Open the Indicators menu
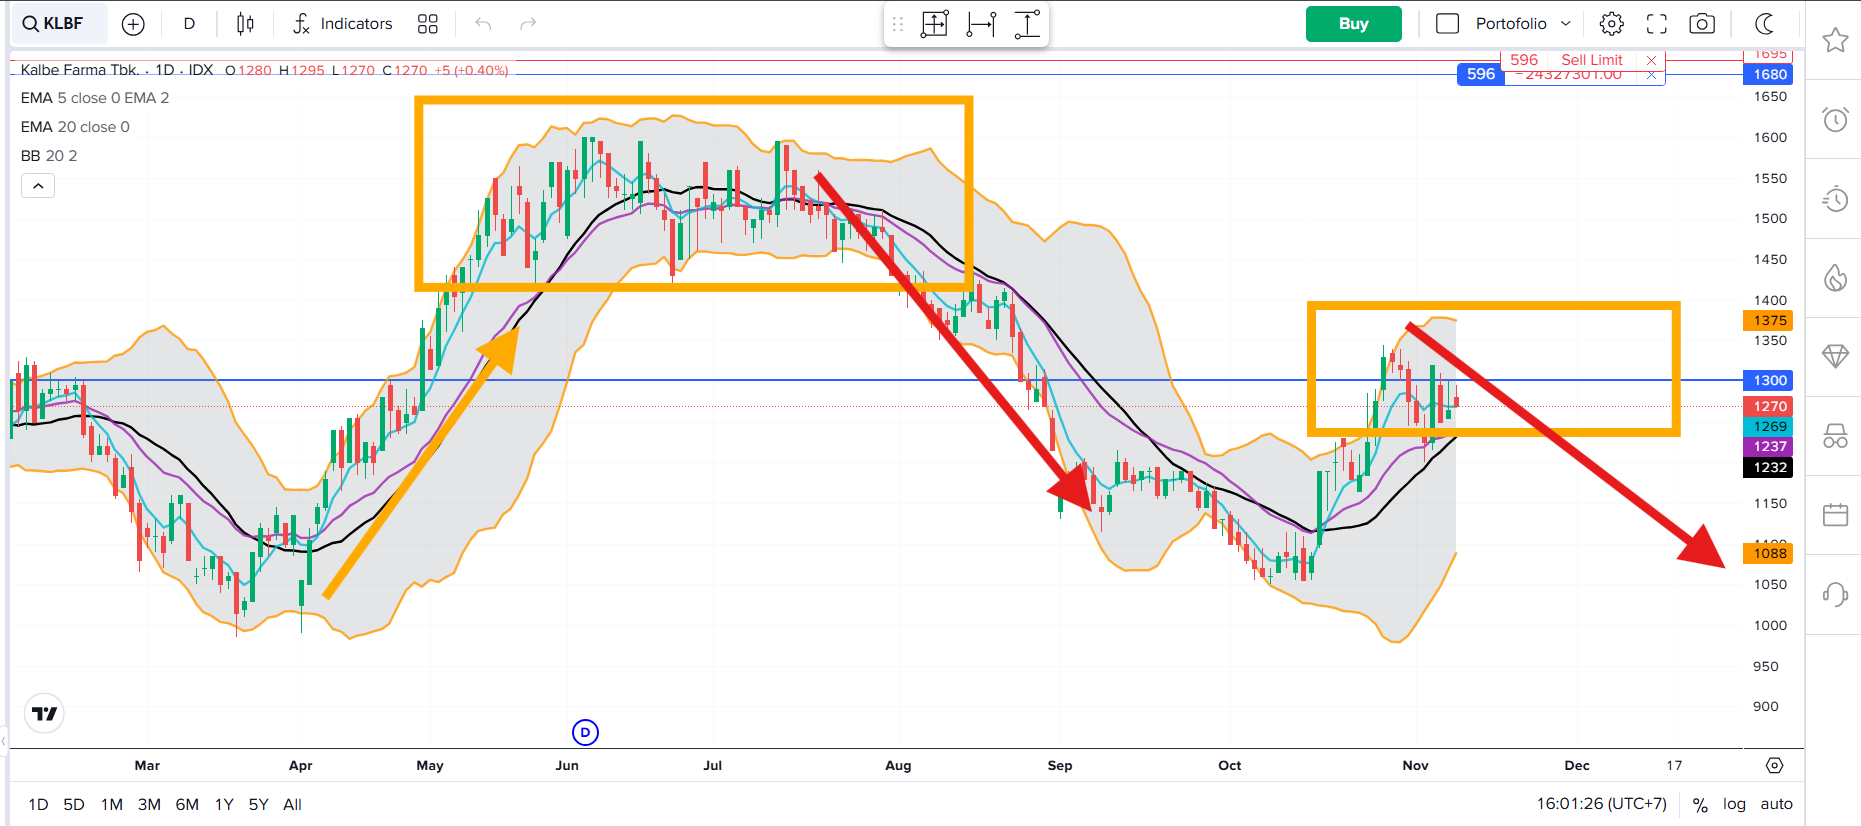This screenshot has width=1861, height=826. click(x=343, y=24)
